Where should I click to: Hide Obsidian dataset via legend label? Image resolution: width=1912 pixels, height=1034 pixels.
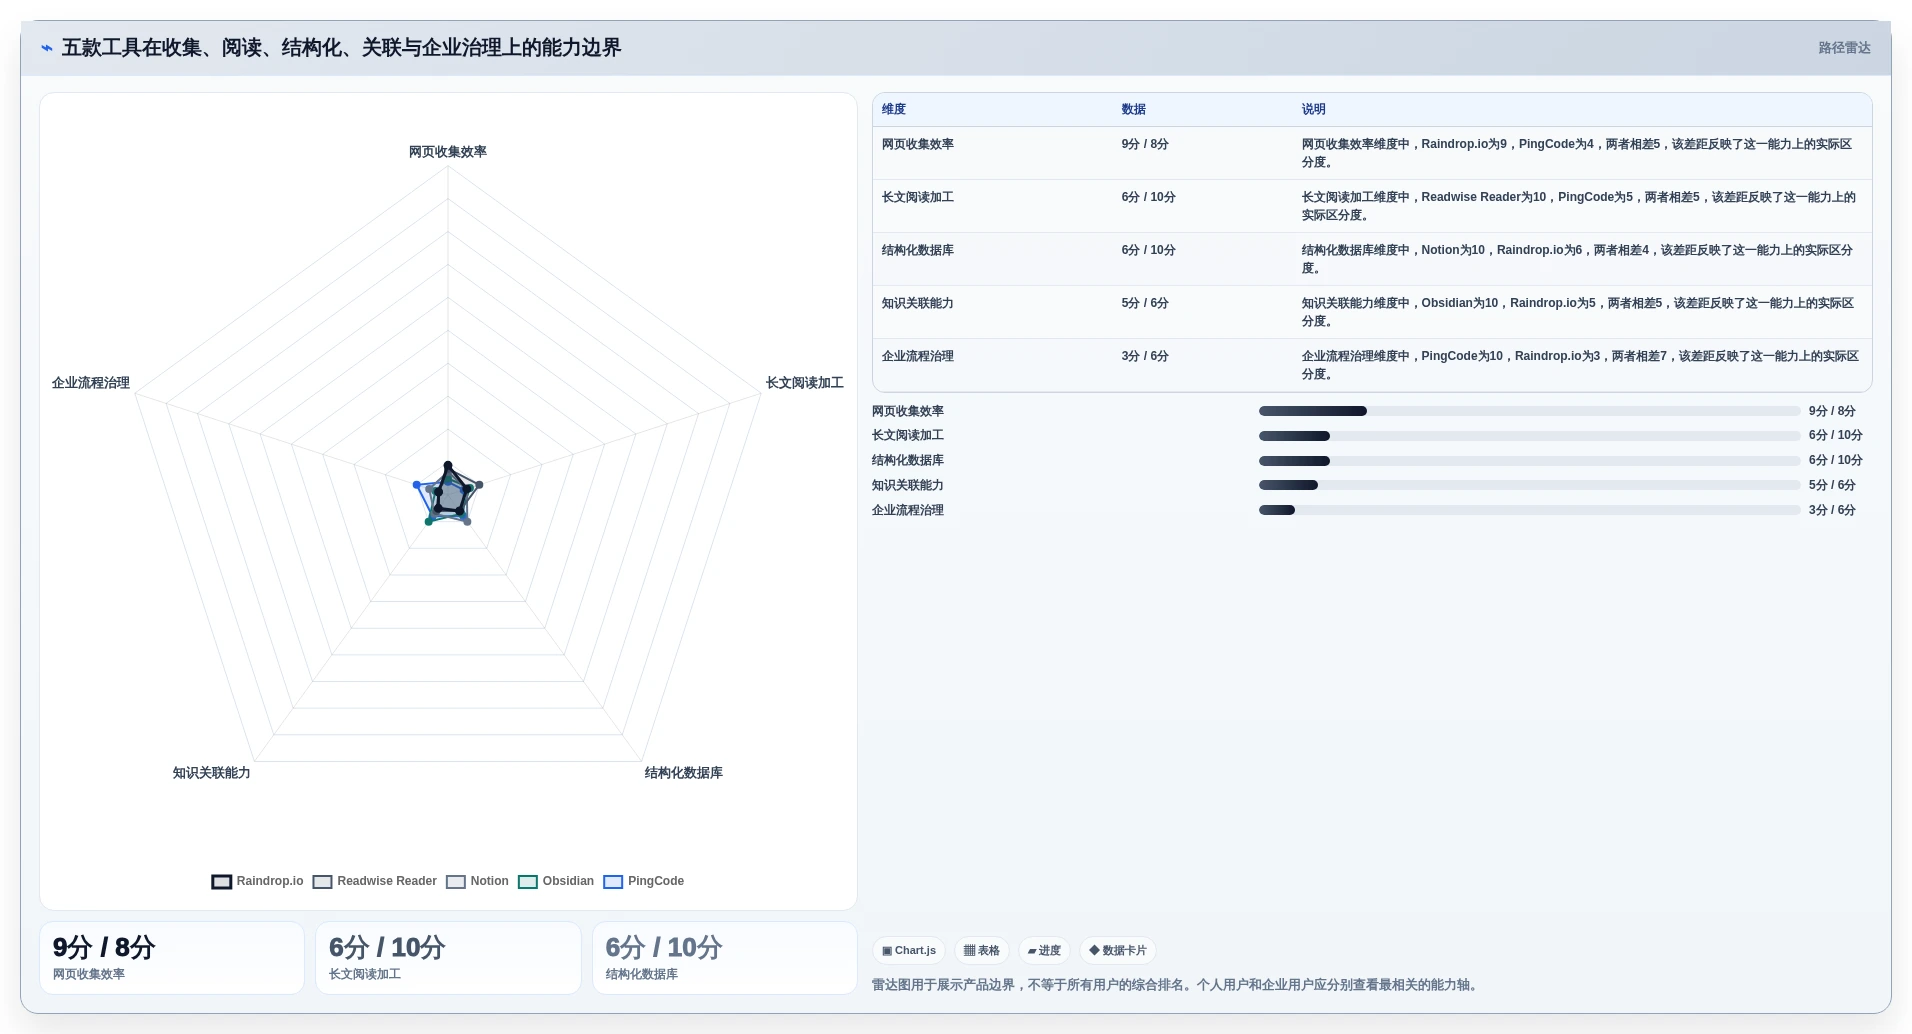pyautogui.click(x=568, y=881)
